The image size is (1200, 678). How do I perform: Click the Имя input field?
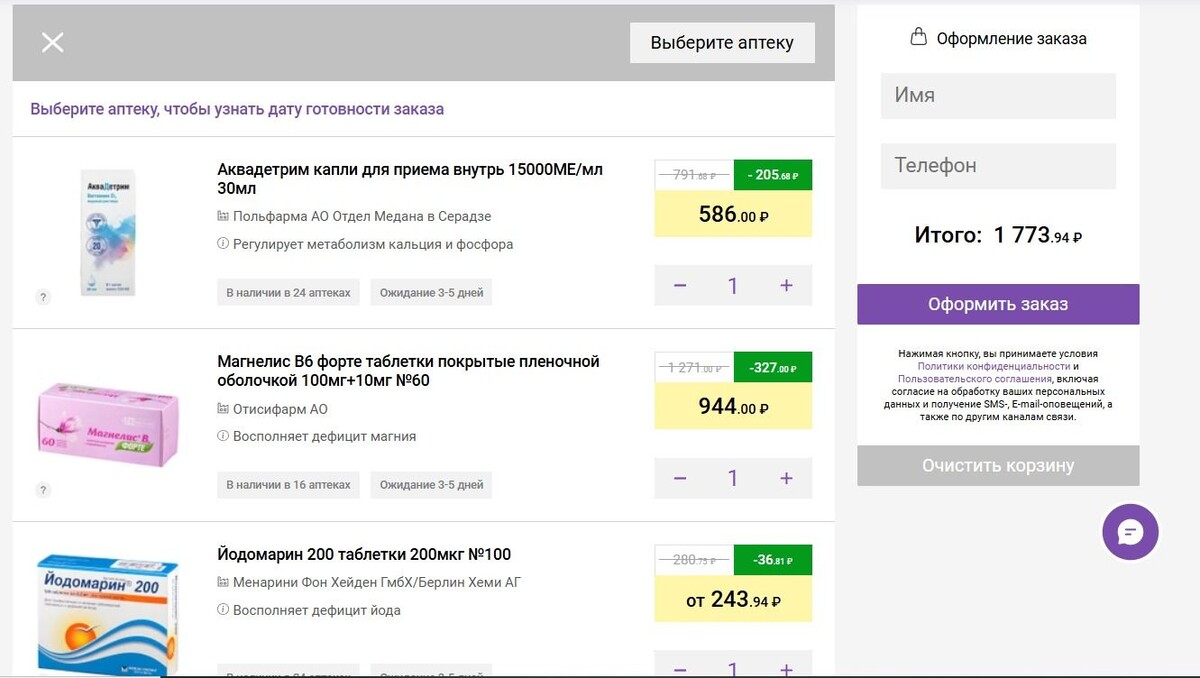(997, 96)
